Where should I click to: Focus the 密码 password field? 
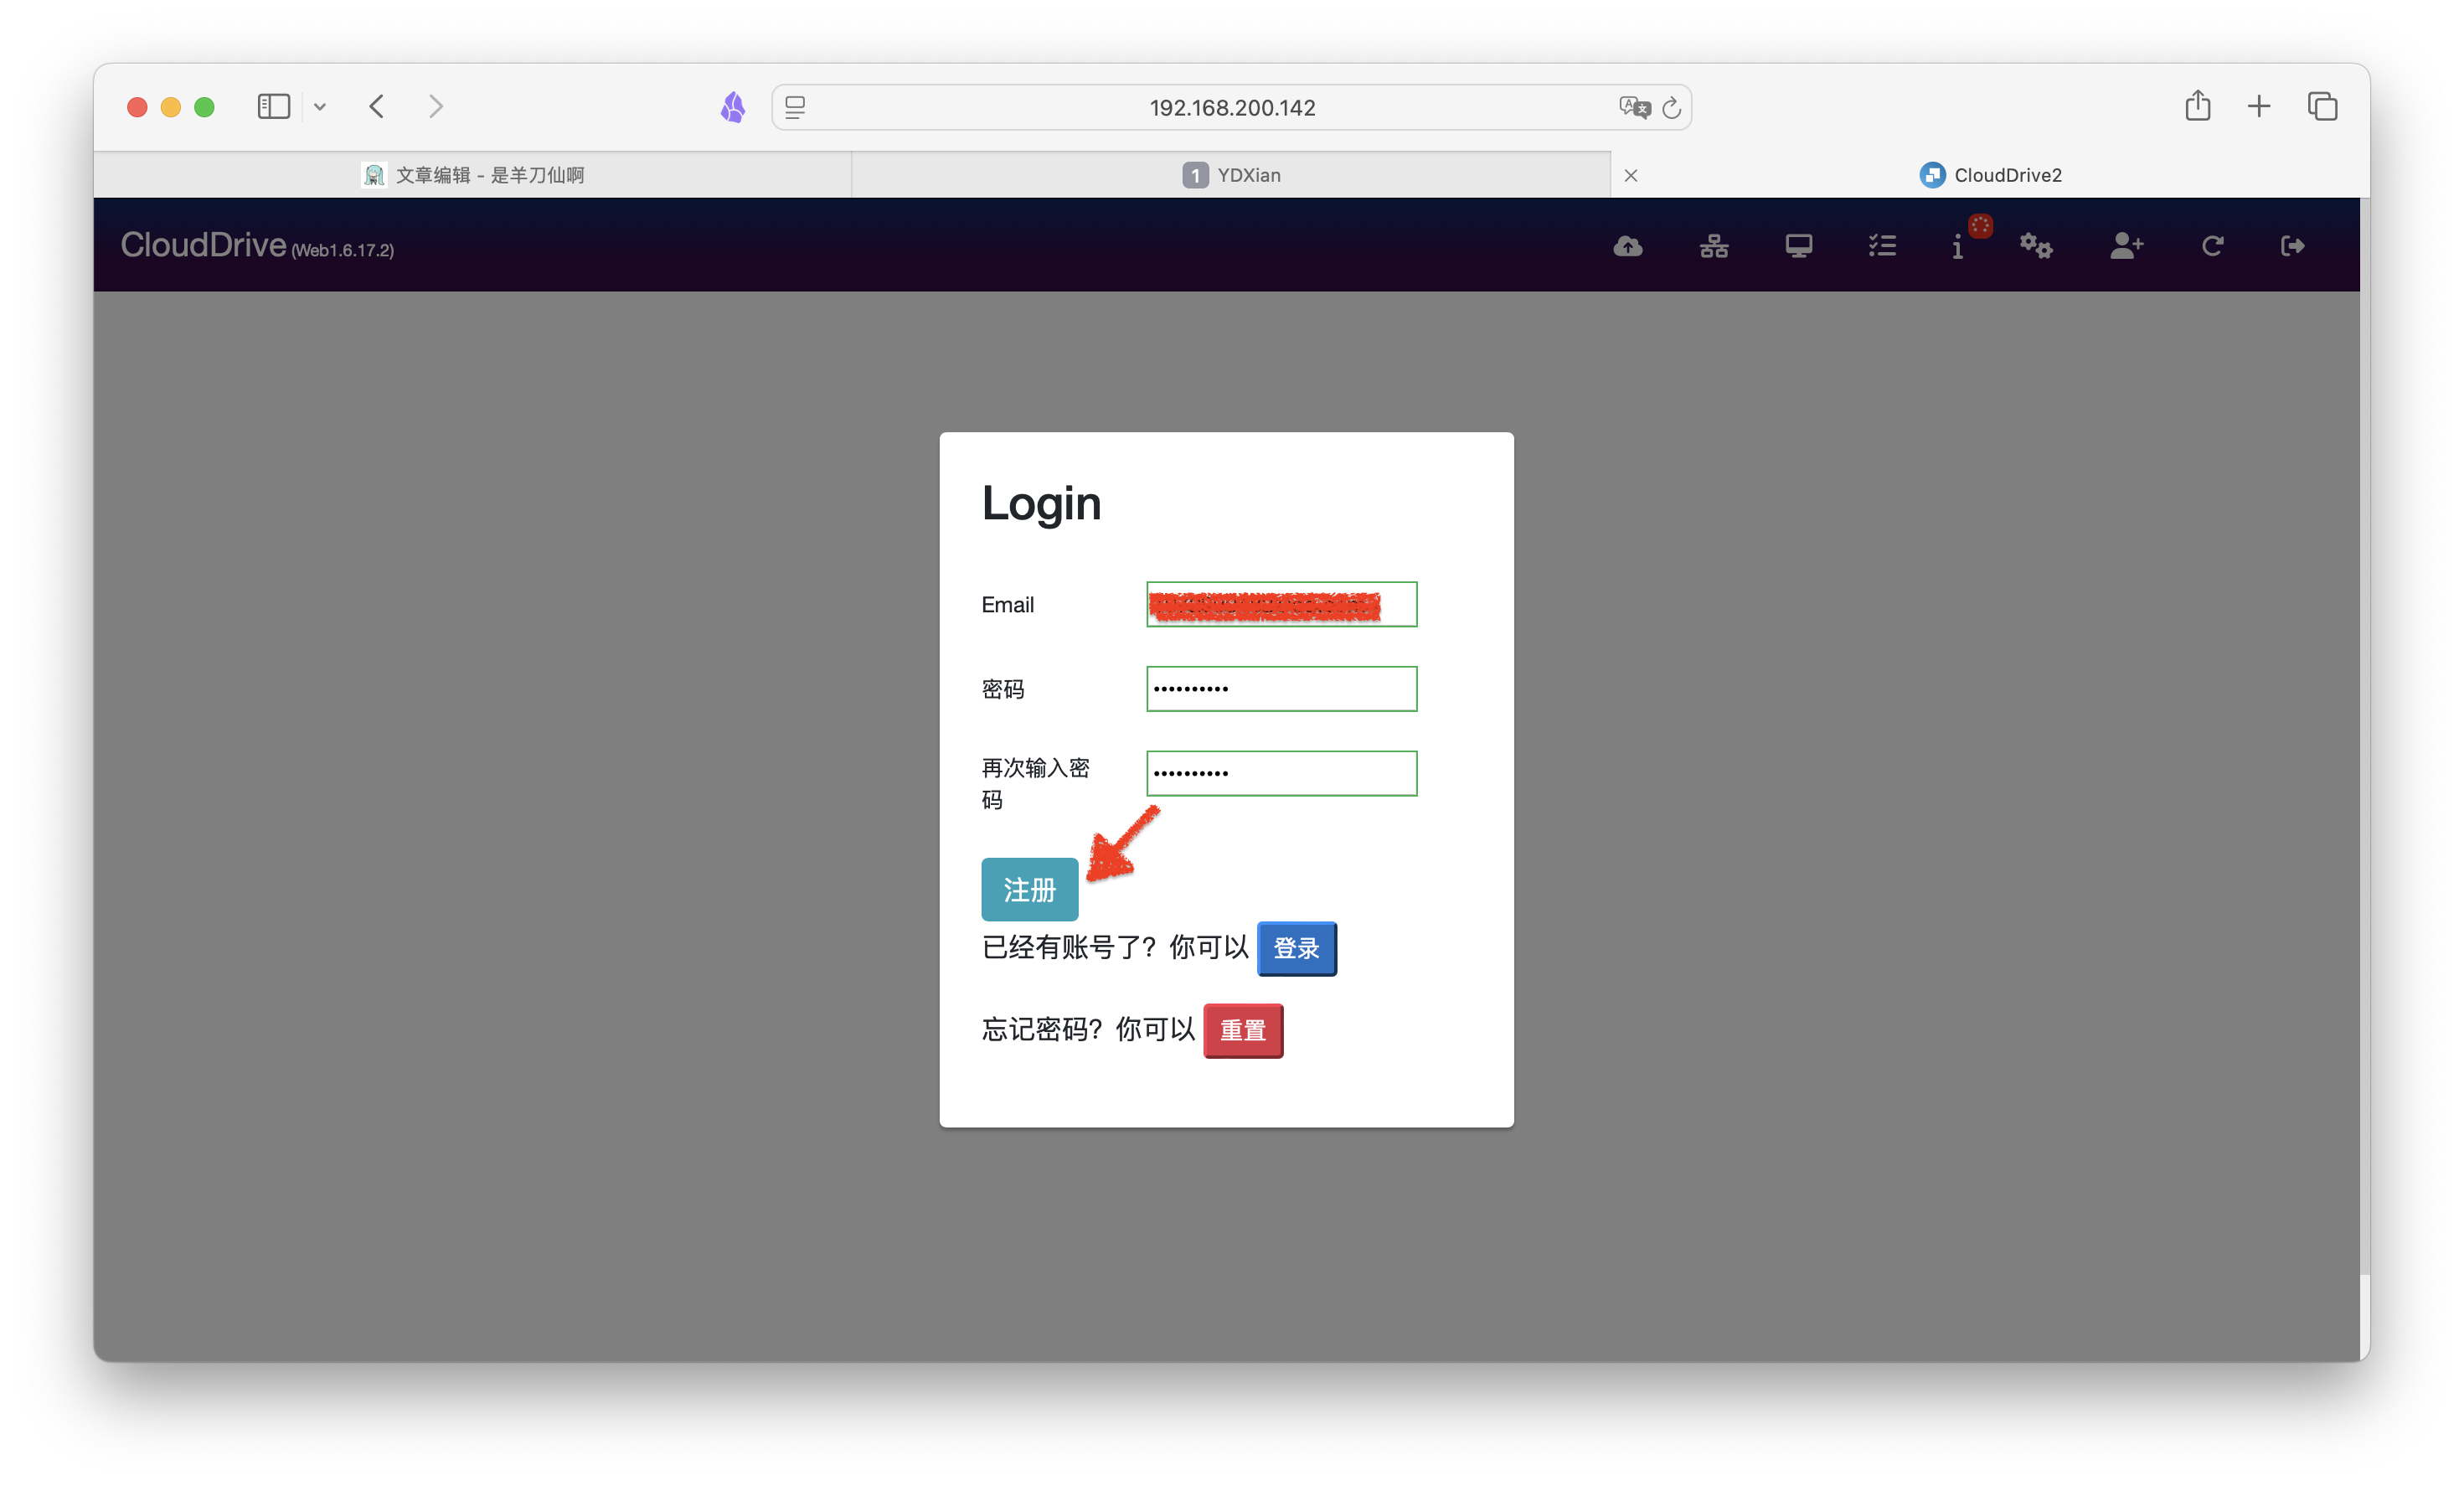tap(1281, 688)
